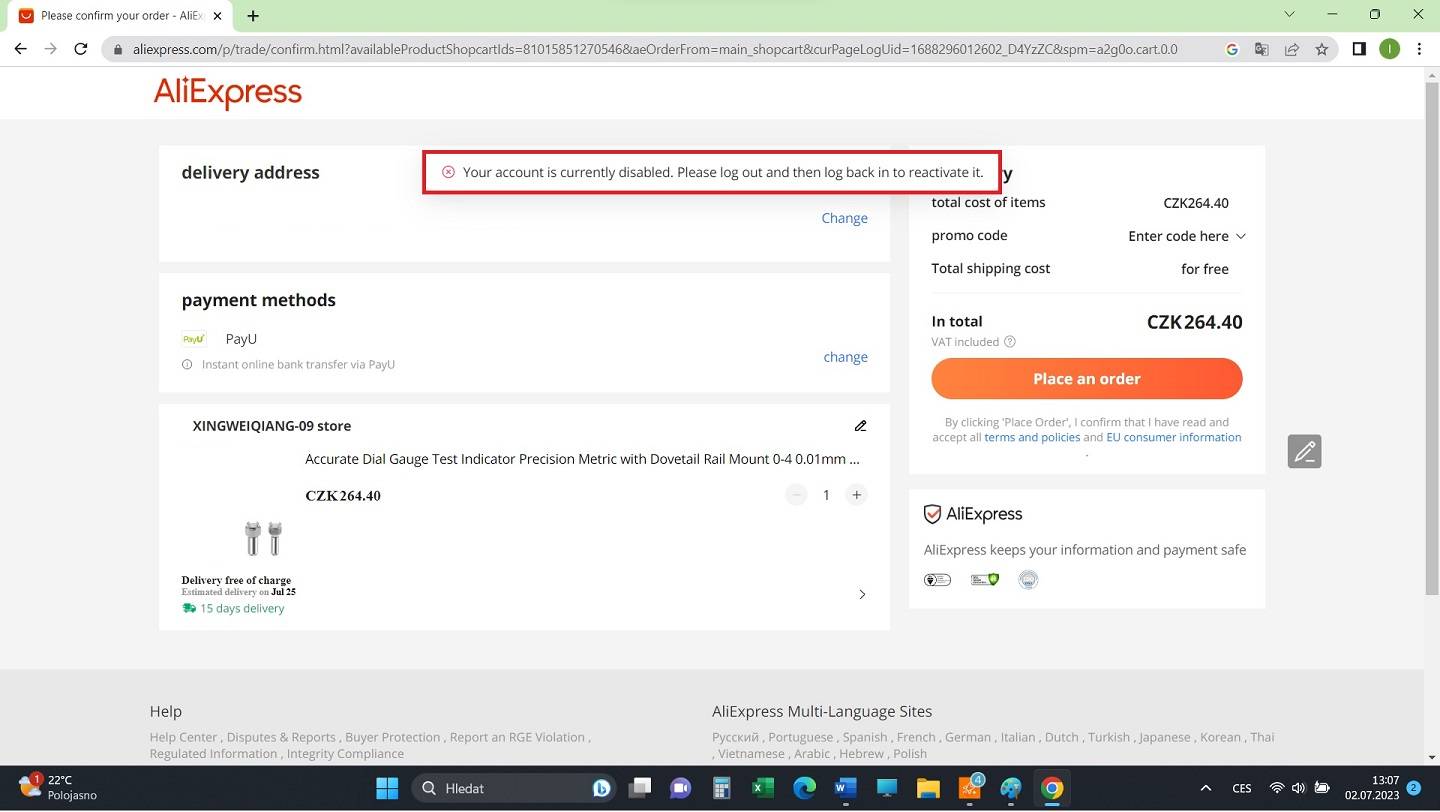
Task: Open the green Chrome profile avatar
Action: point(1389,49)
